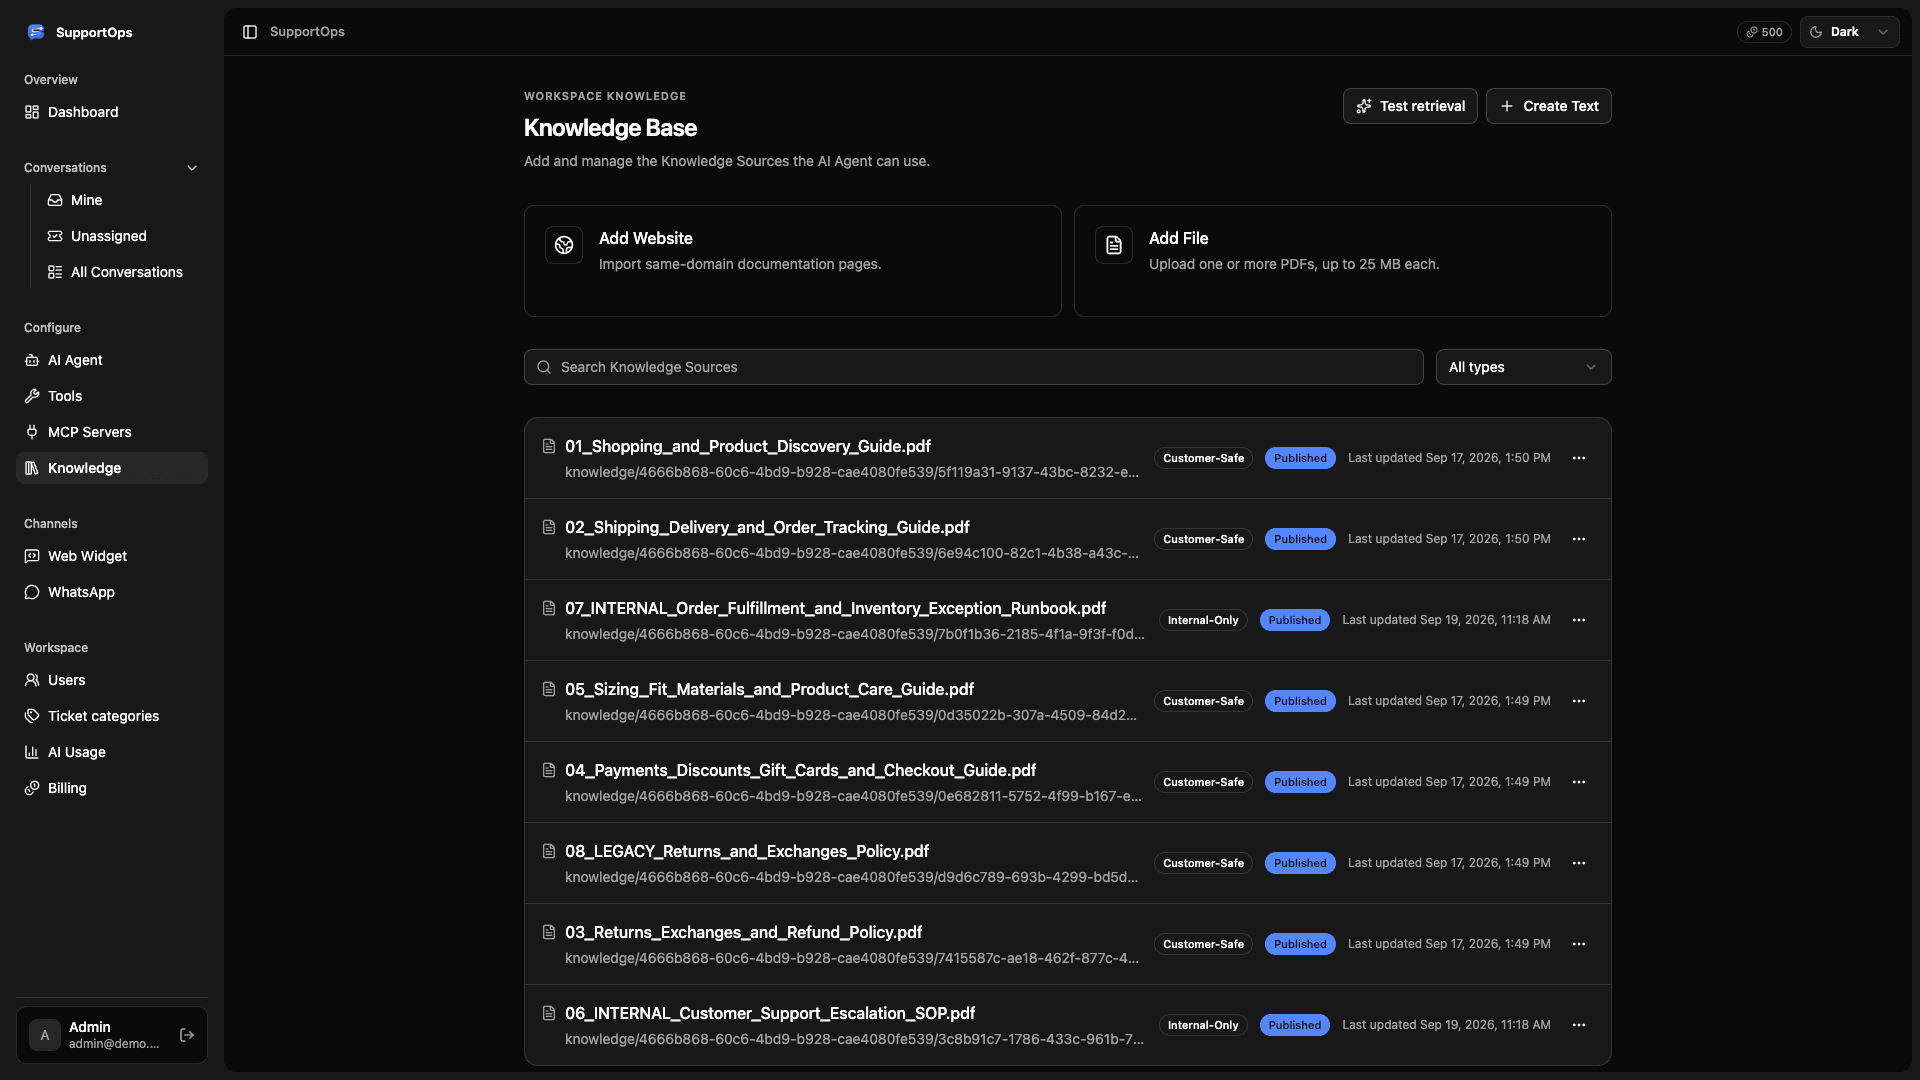
Task: Click the Create Text button
Action: click(x=1548, y=106)
